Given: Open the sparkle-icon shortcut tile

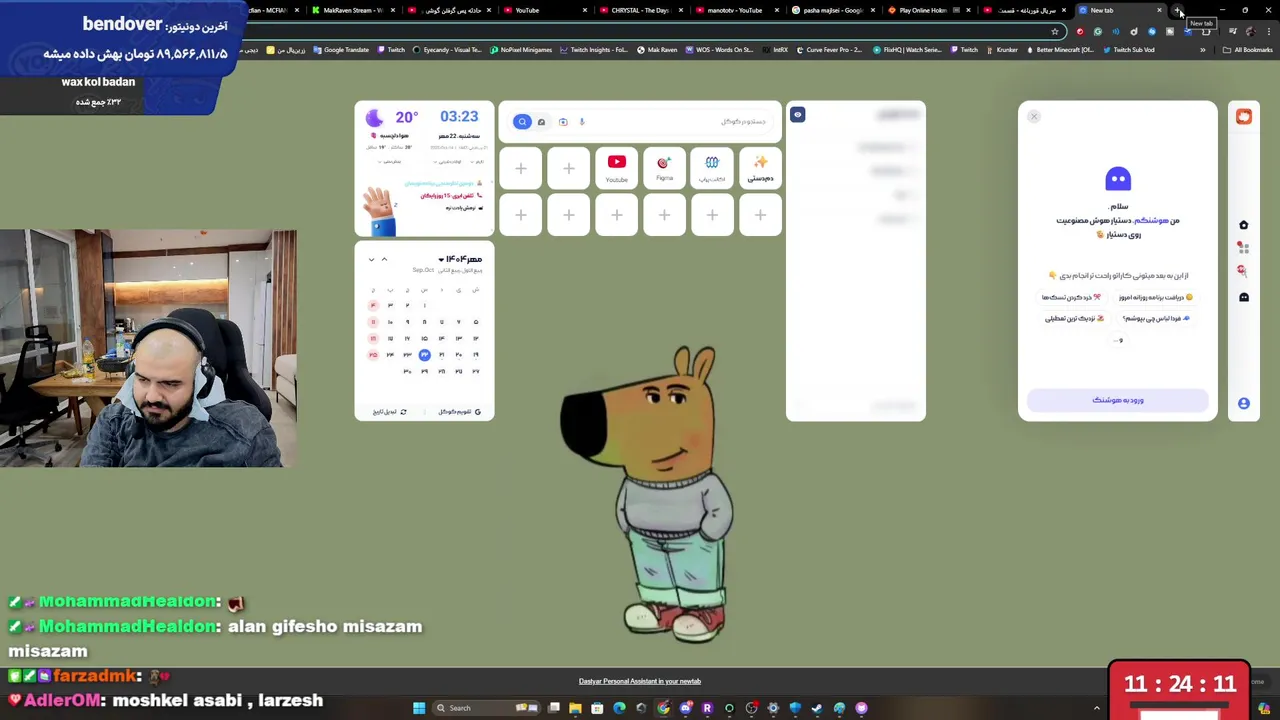Looking at the screenshot, I should (x=760, y=167).
